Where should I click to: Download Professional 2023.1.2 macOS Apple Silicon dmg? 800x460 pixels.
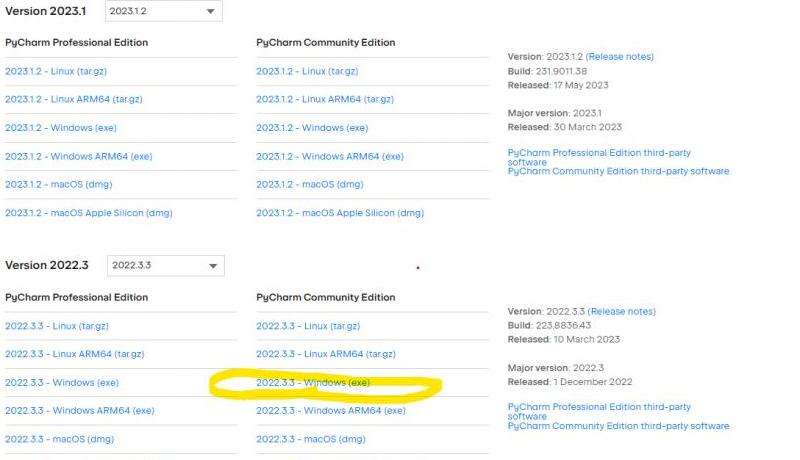point(89,213)
